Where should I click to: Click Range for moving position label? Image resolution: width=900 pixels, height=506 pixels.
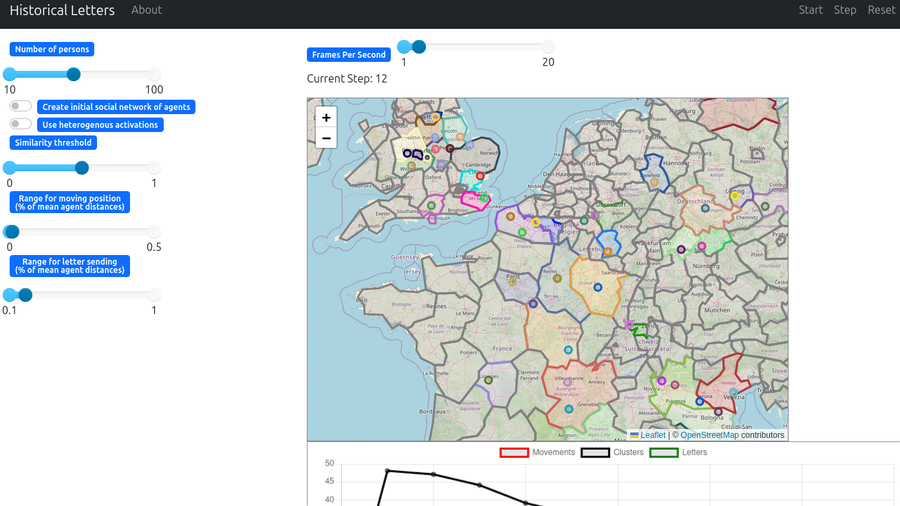click(69, 203)
